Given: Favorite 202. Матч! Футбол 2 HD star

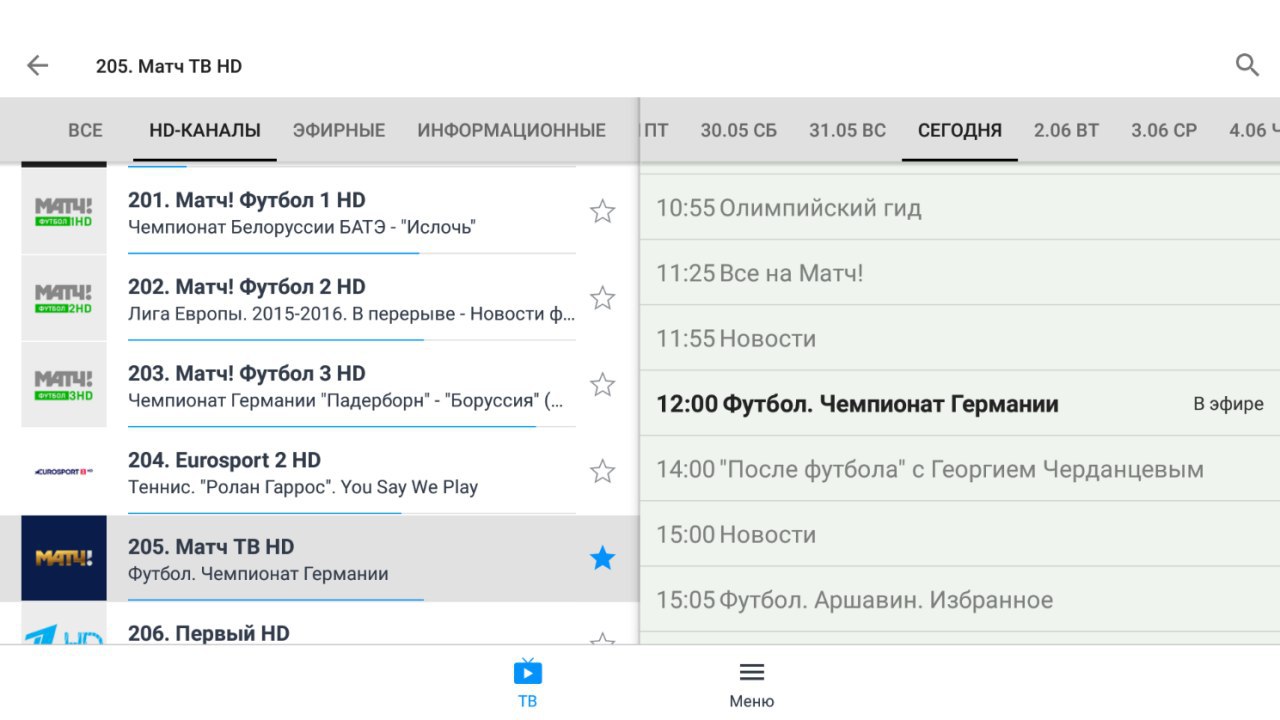Looking at the screenshot, I should click(602, 298).
